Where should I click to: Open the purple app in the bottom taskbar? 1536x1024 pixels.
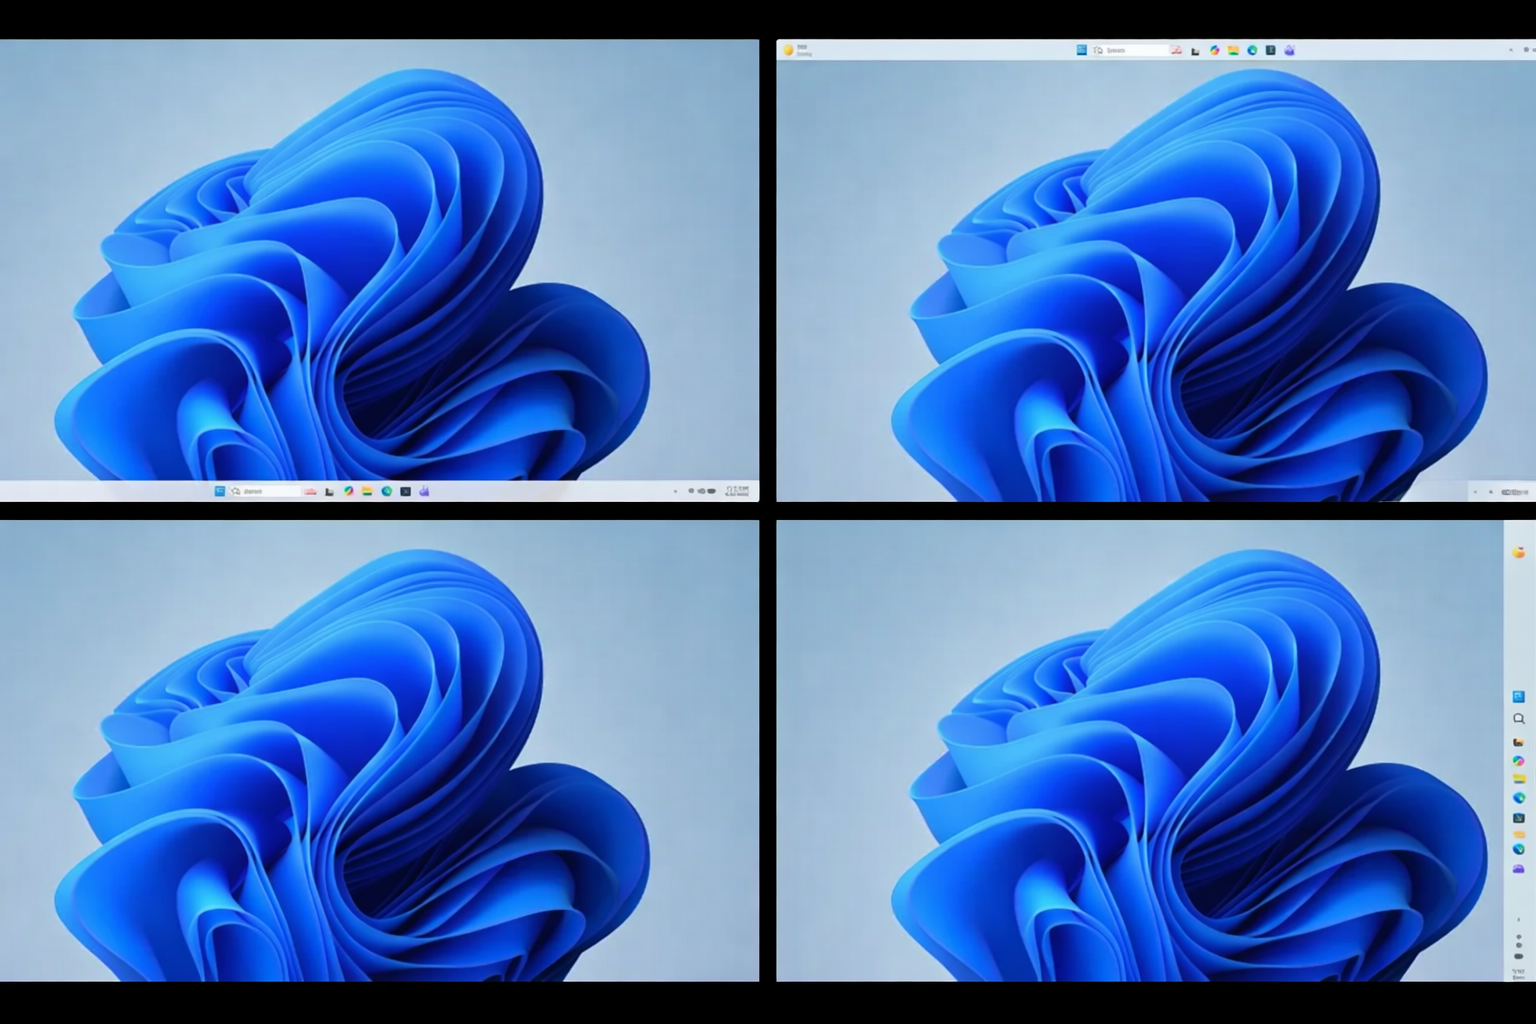[424, 491]
